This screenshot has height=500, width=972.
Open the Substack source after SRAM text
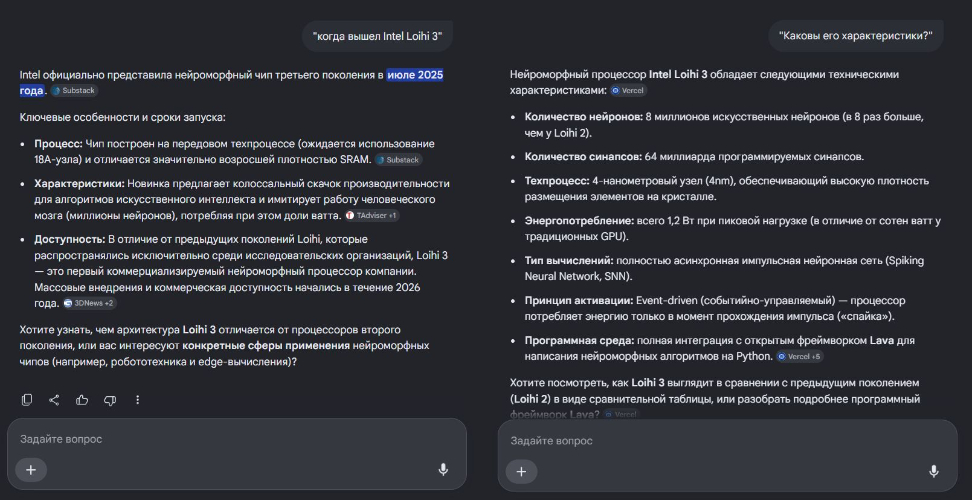pyautogui.click(x=399, y=160)
